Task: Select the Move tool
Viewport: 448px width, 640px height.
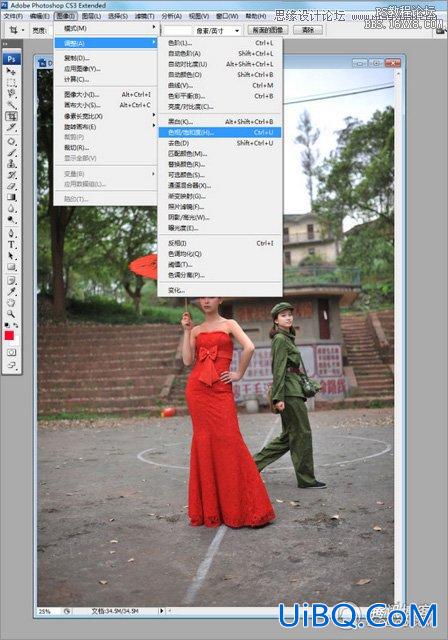Action: click(x=11, y=71)
